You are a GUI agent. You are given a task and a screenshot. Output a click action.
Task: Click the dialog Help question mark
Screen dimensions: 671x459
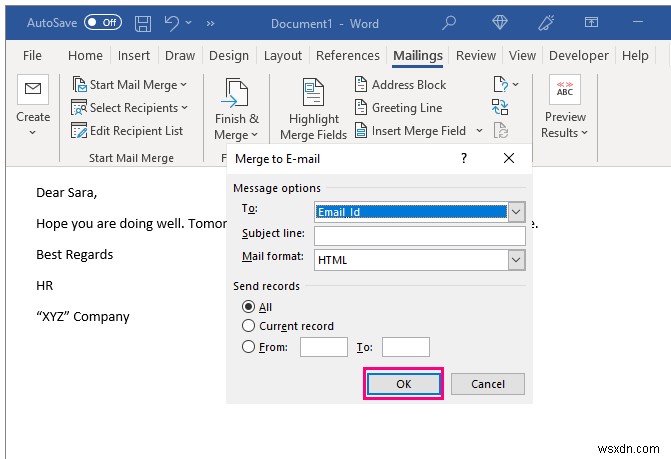tap(464, 158)
